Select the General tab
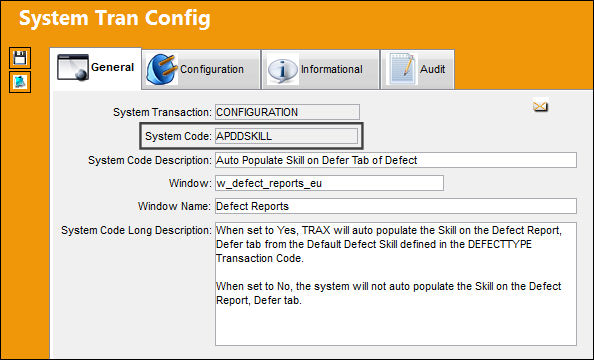The height and width of the screenshot is (360, 594). (96, 69)
